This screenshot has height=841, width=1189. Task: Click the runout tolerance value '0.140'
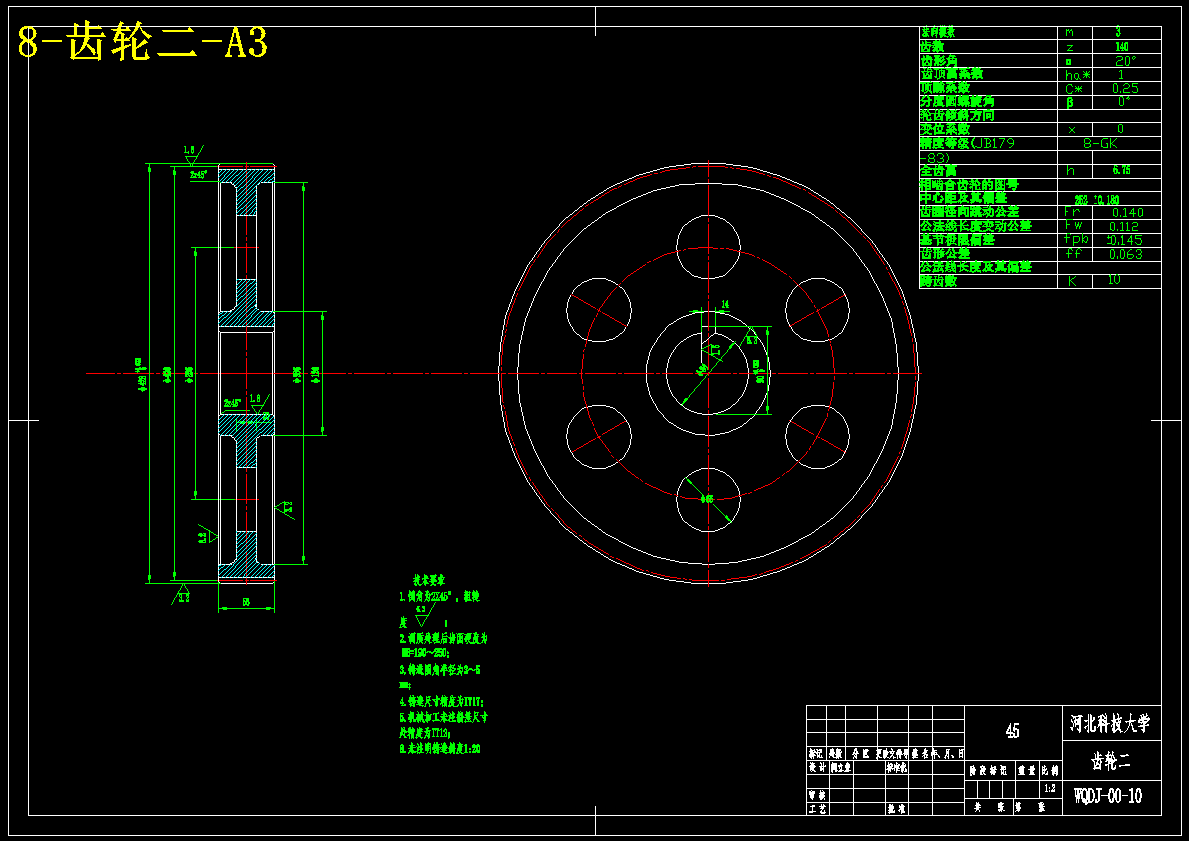(x=1126, y=212)
